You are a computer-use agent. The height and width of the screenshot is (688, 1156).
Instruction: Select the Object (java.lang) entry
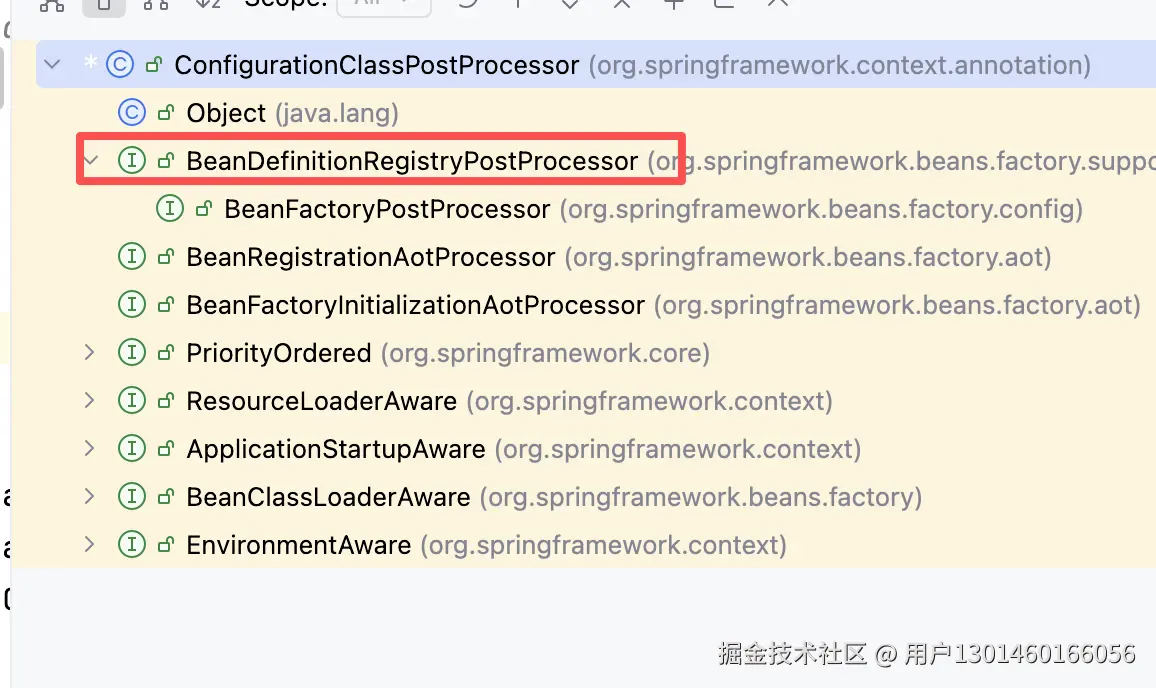tap(226, 113)
